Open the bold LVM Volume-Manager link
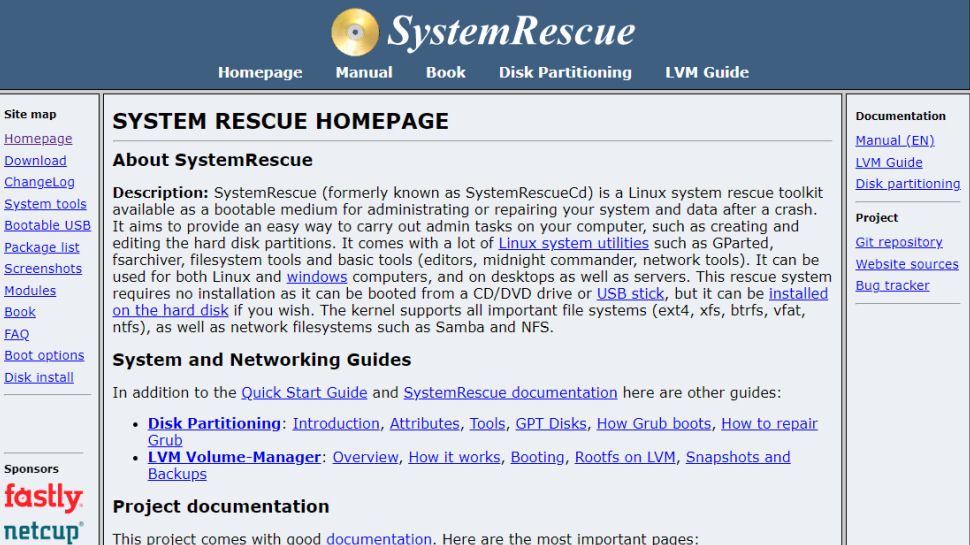Image resolution: width=970 pixels, height=545 pixels. (x=234, y=457)
